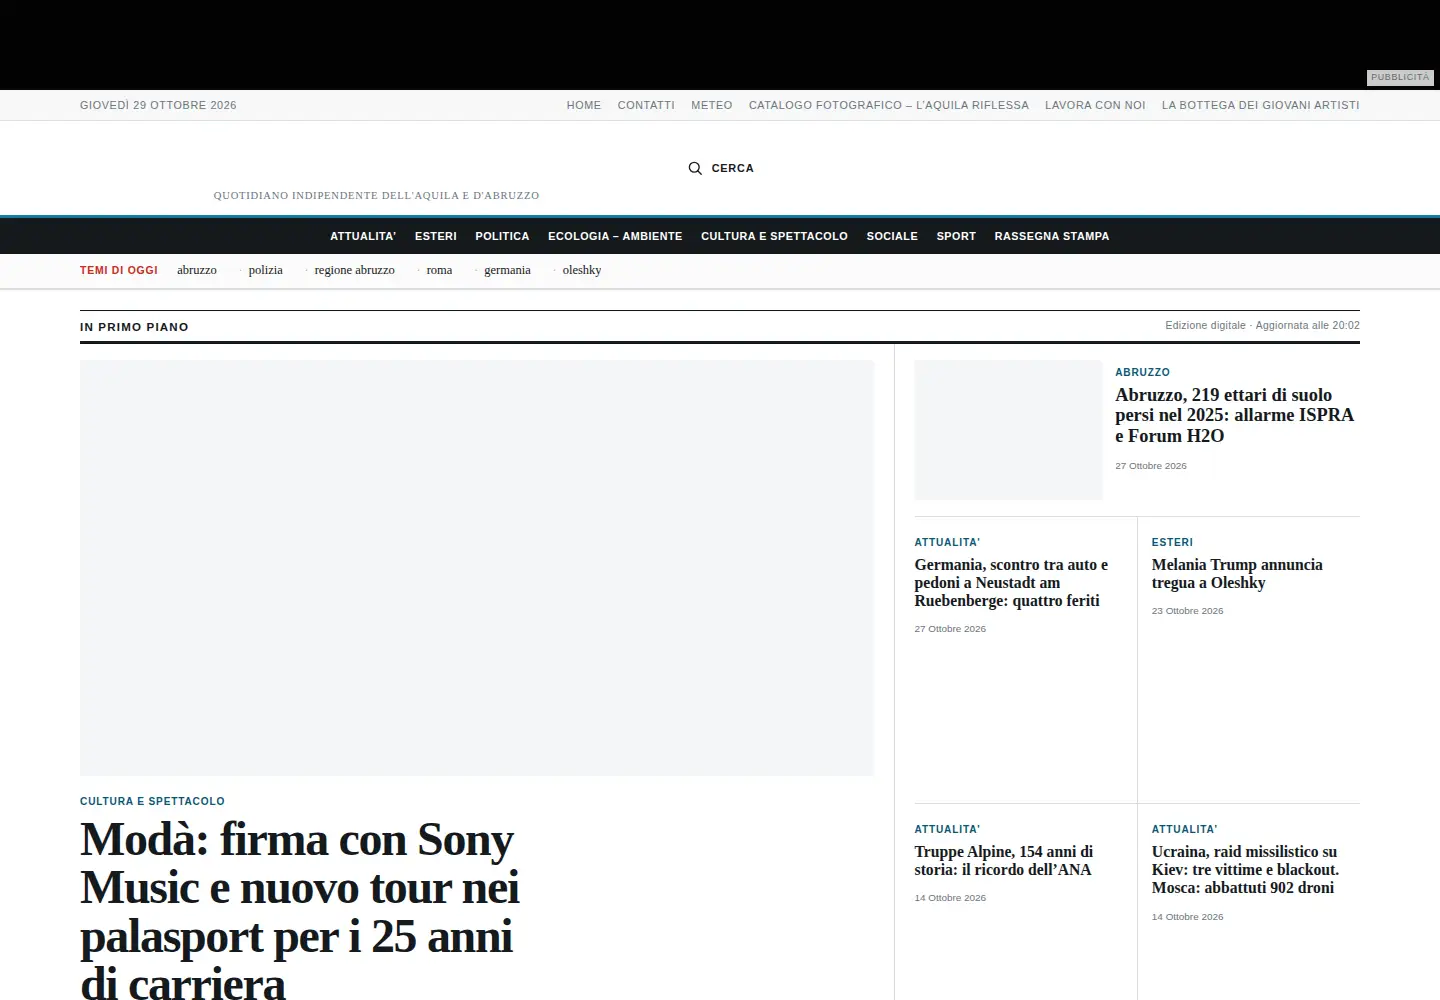Click ABRUZZO category label
The height and width of the screenshot is (1000, 1440).
(1142, 372)
